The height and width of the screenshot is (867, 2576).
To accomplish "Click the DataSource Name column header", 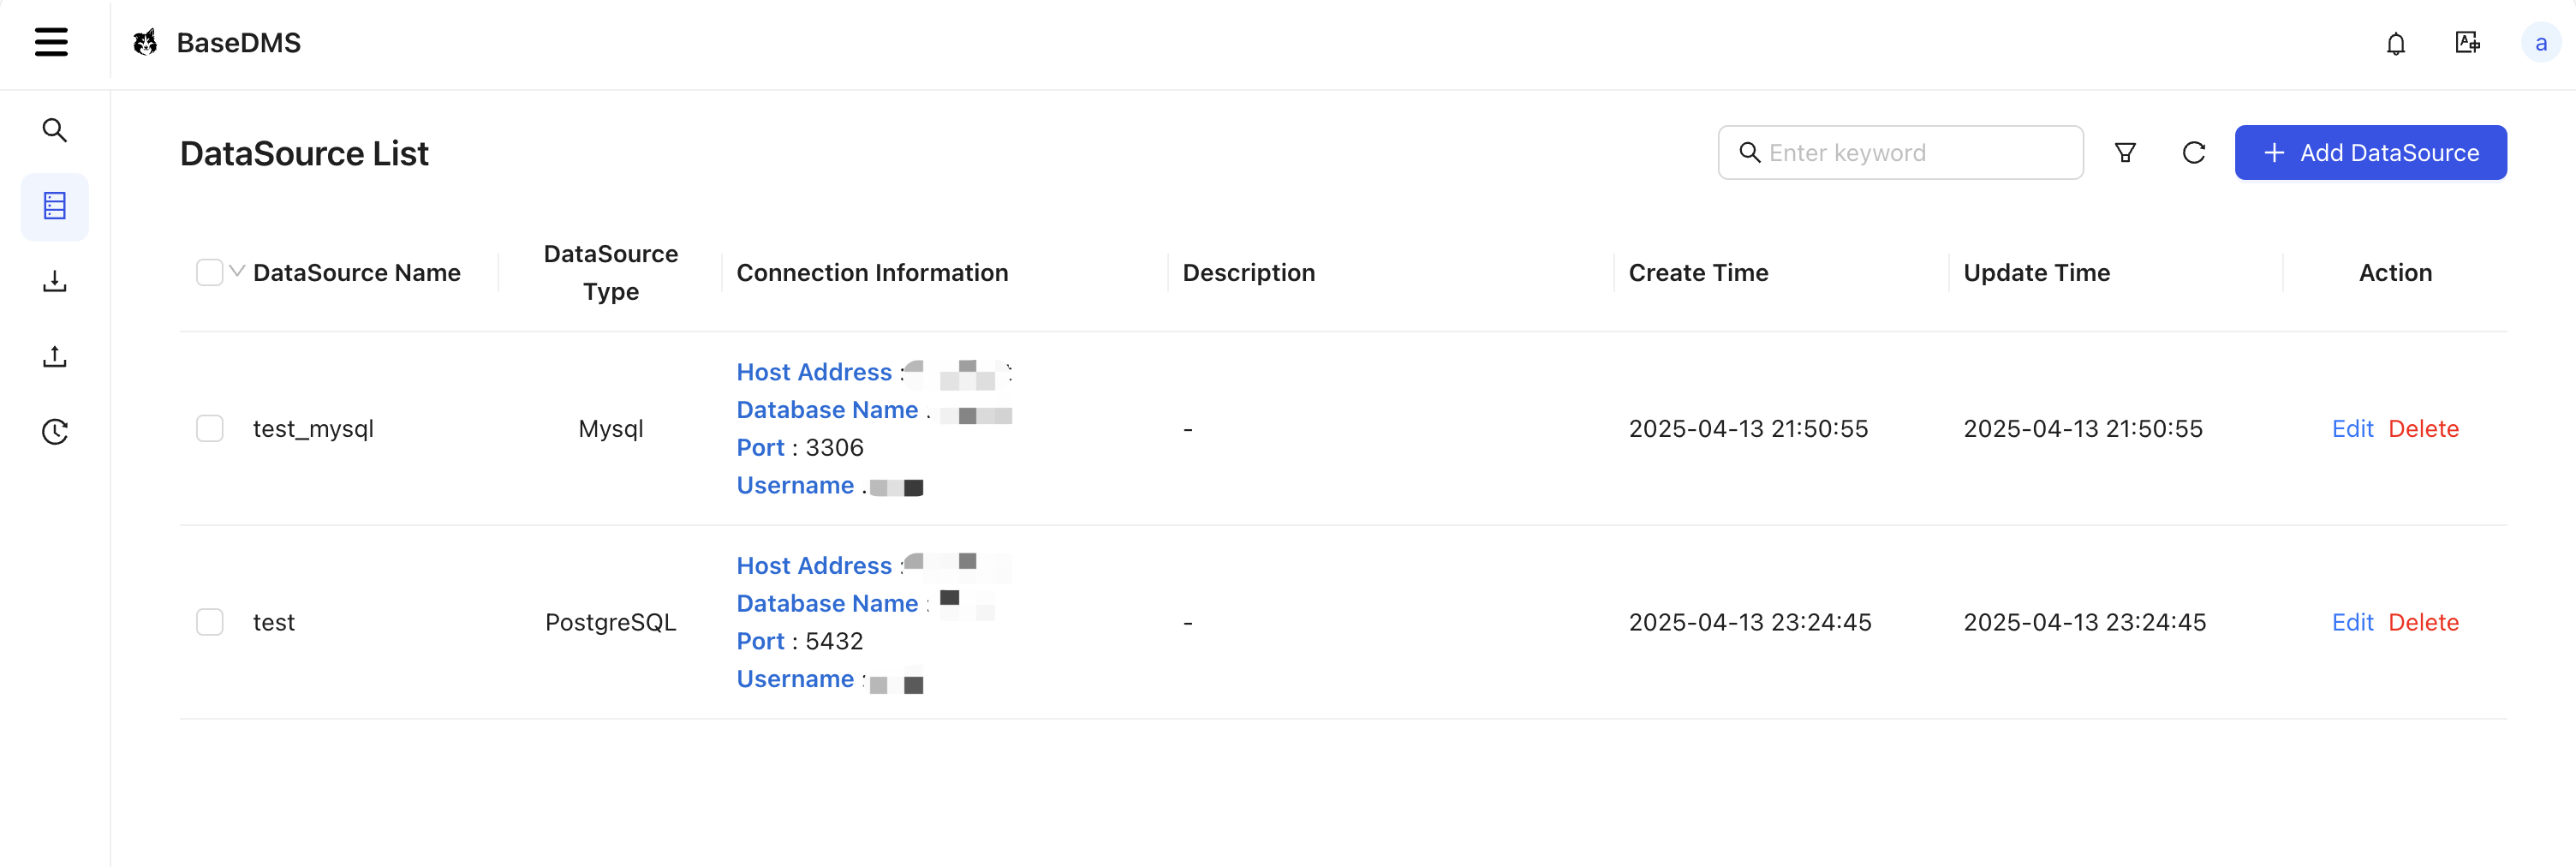I will click(356, 273).
